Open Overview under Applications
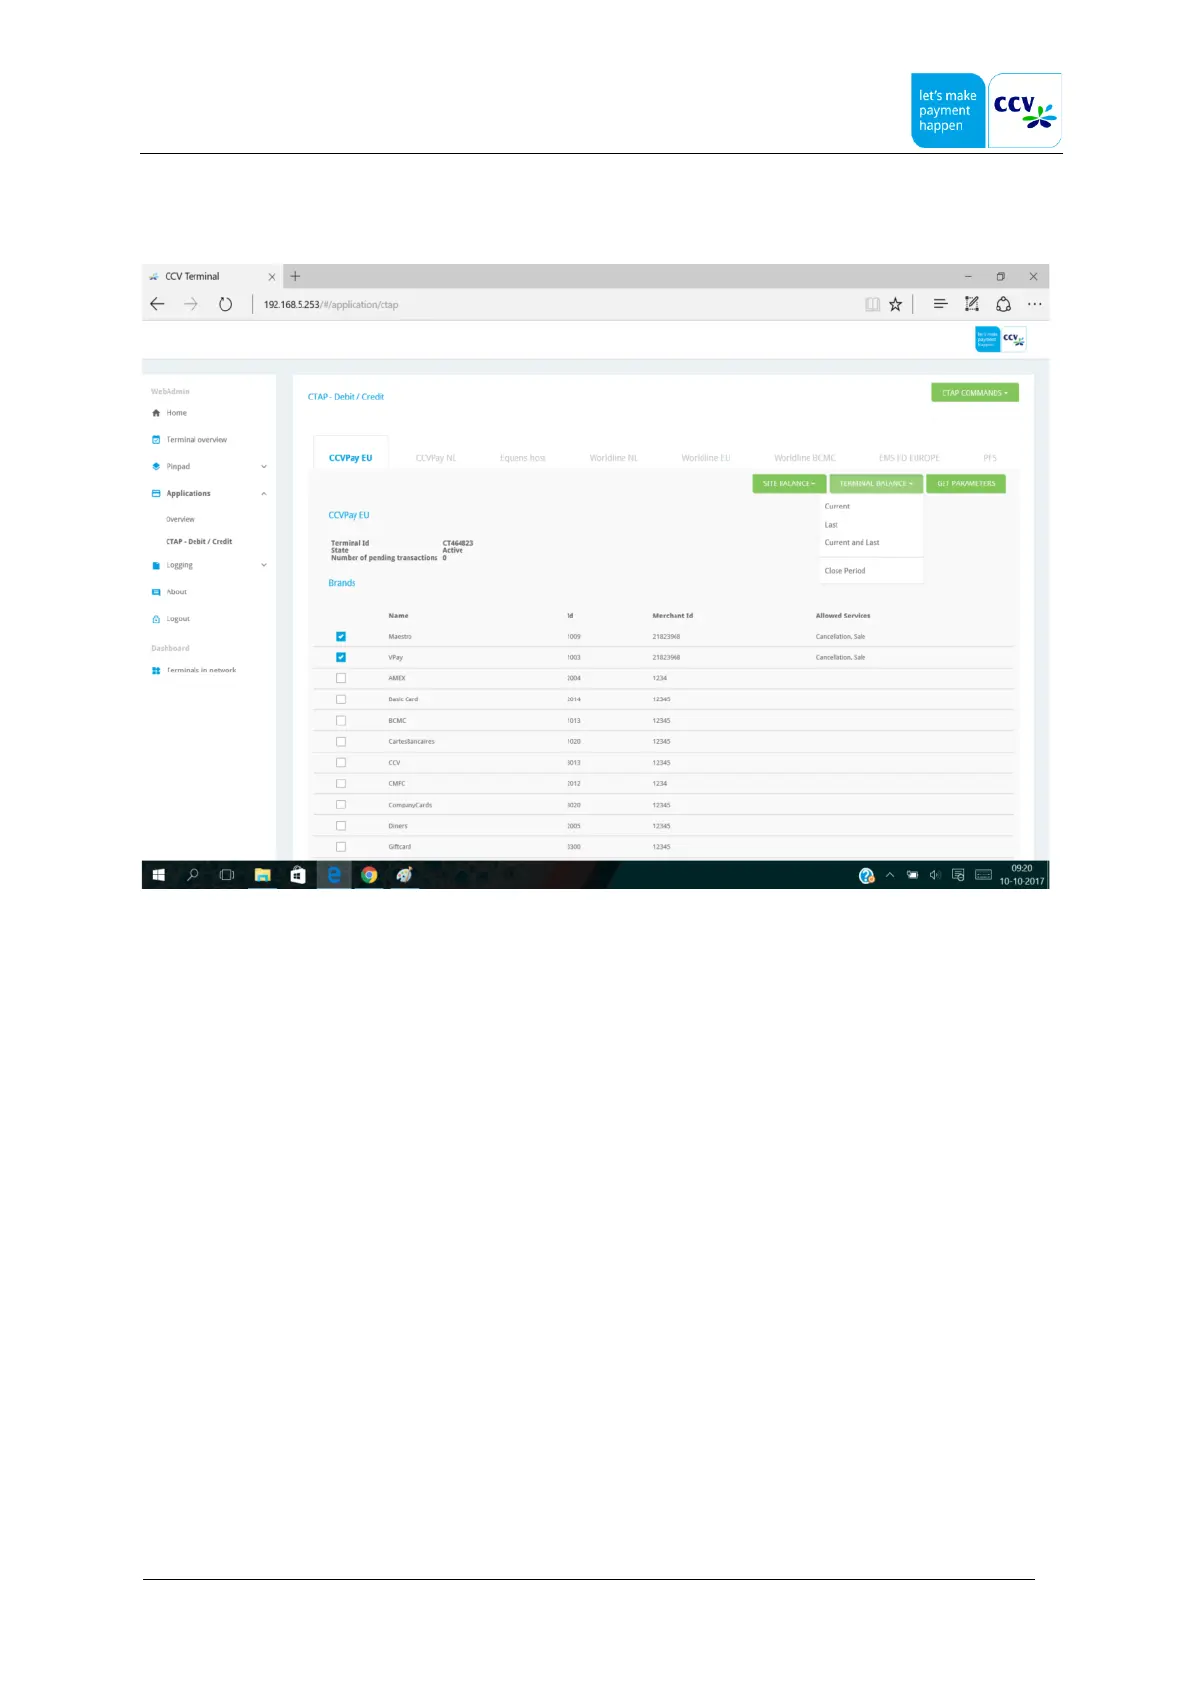 tap(181, 520)
